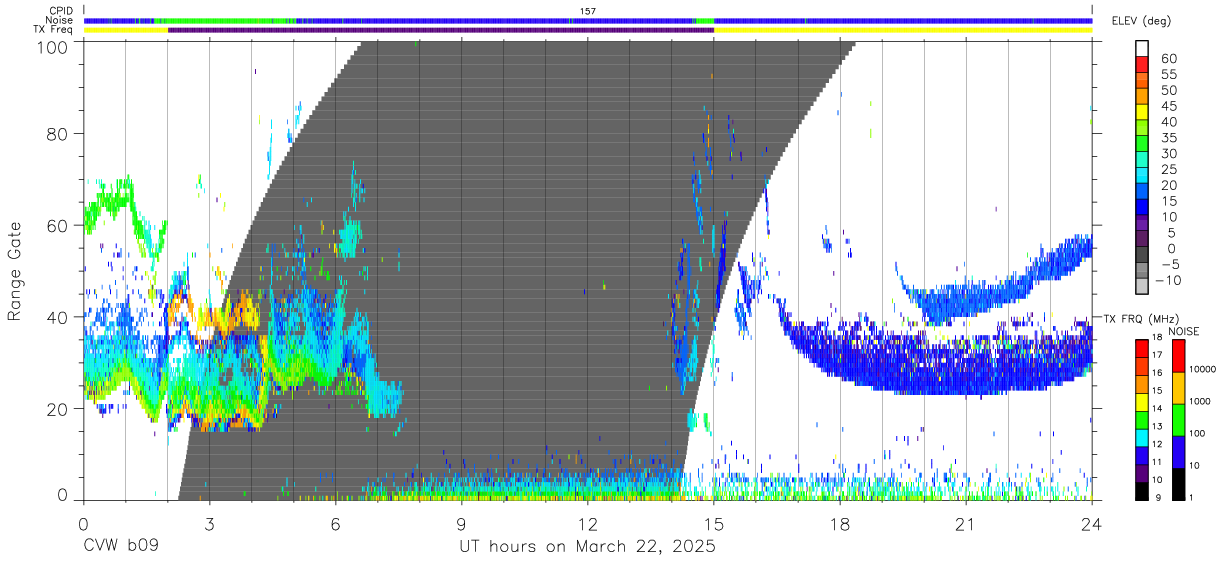Click the 24 hour tick on the UT axis
Screen dimensions: 1228x567
point(1091,524)
